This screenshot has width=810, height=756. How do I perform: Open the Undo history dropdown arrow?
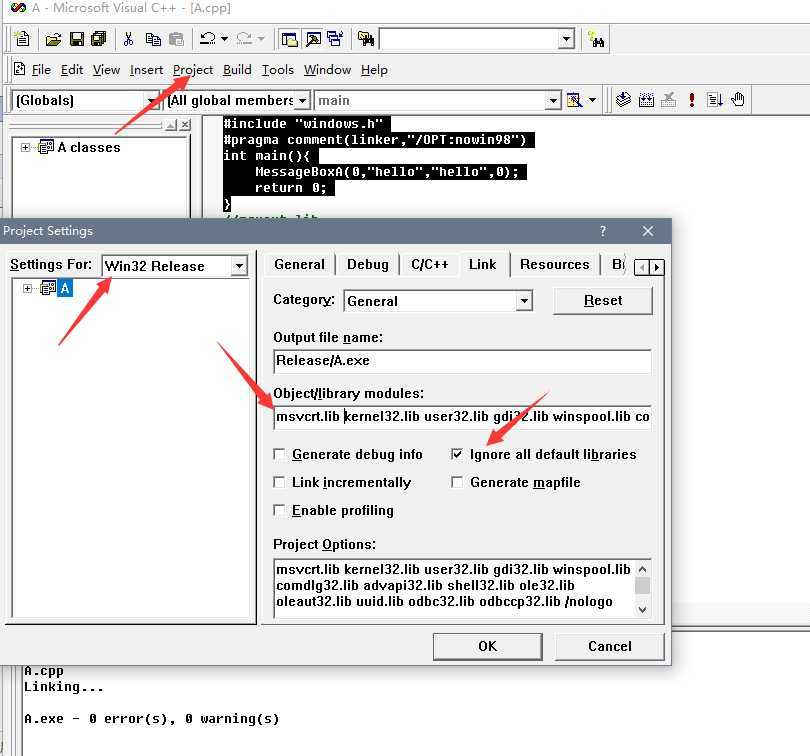click(x=225, y=39)
